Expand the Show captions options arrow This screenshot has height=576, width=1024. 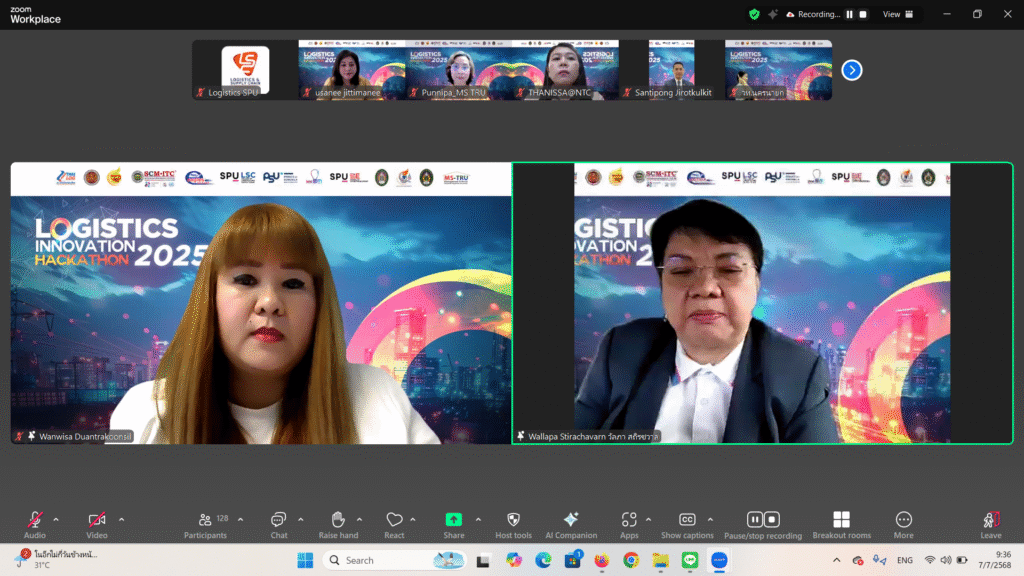click(x=710, y=520)
